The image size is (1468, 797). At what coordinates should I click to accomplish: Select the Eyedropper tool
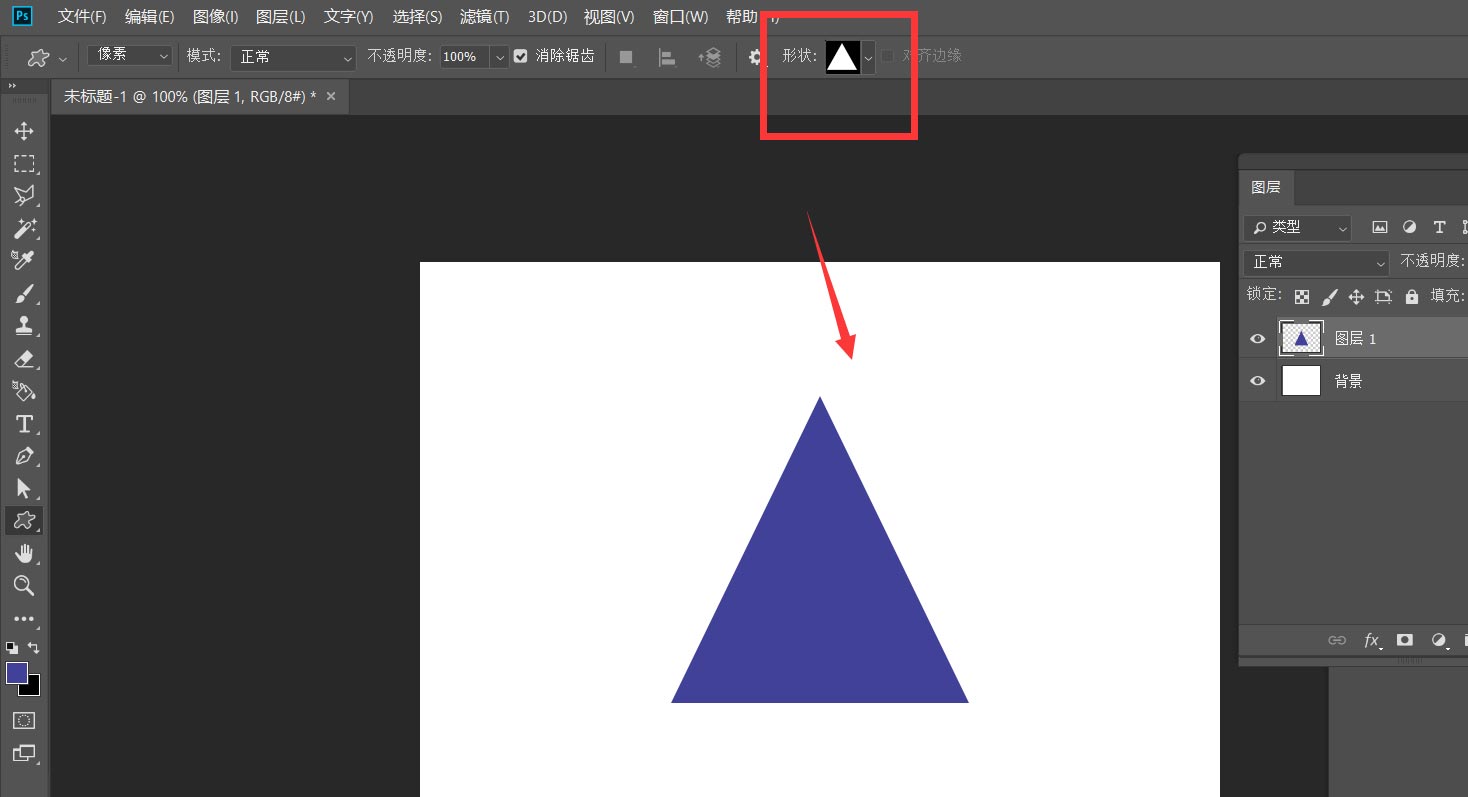pos(24,260)
